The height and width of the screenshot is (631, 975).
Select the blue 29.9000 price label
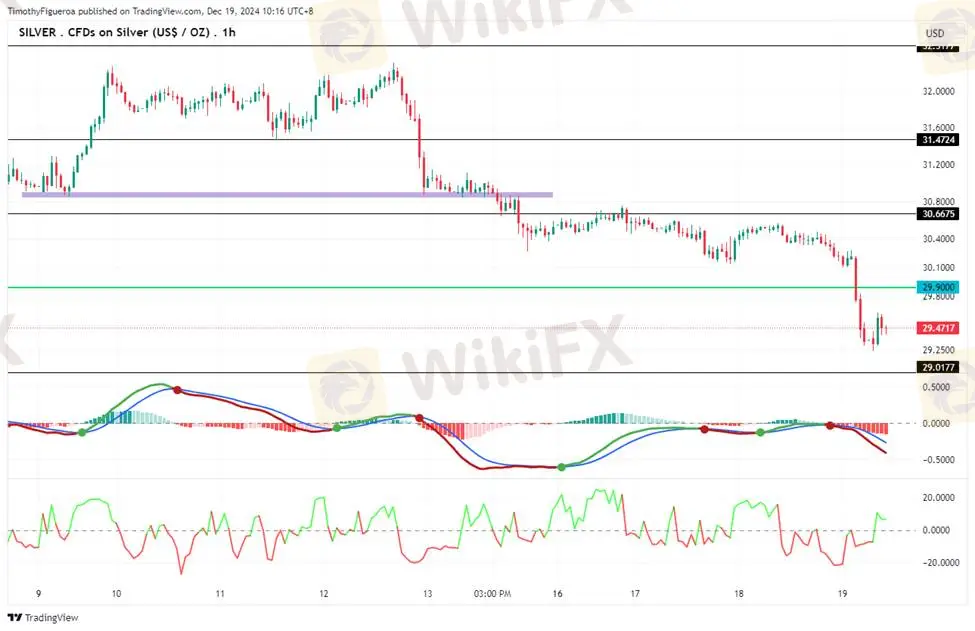(938, 287)
